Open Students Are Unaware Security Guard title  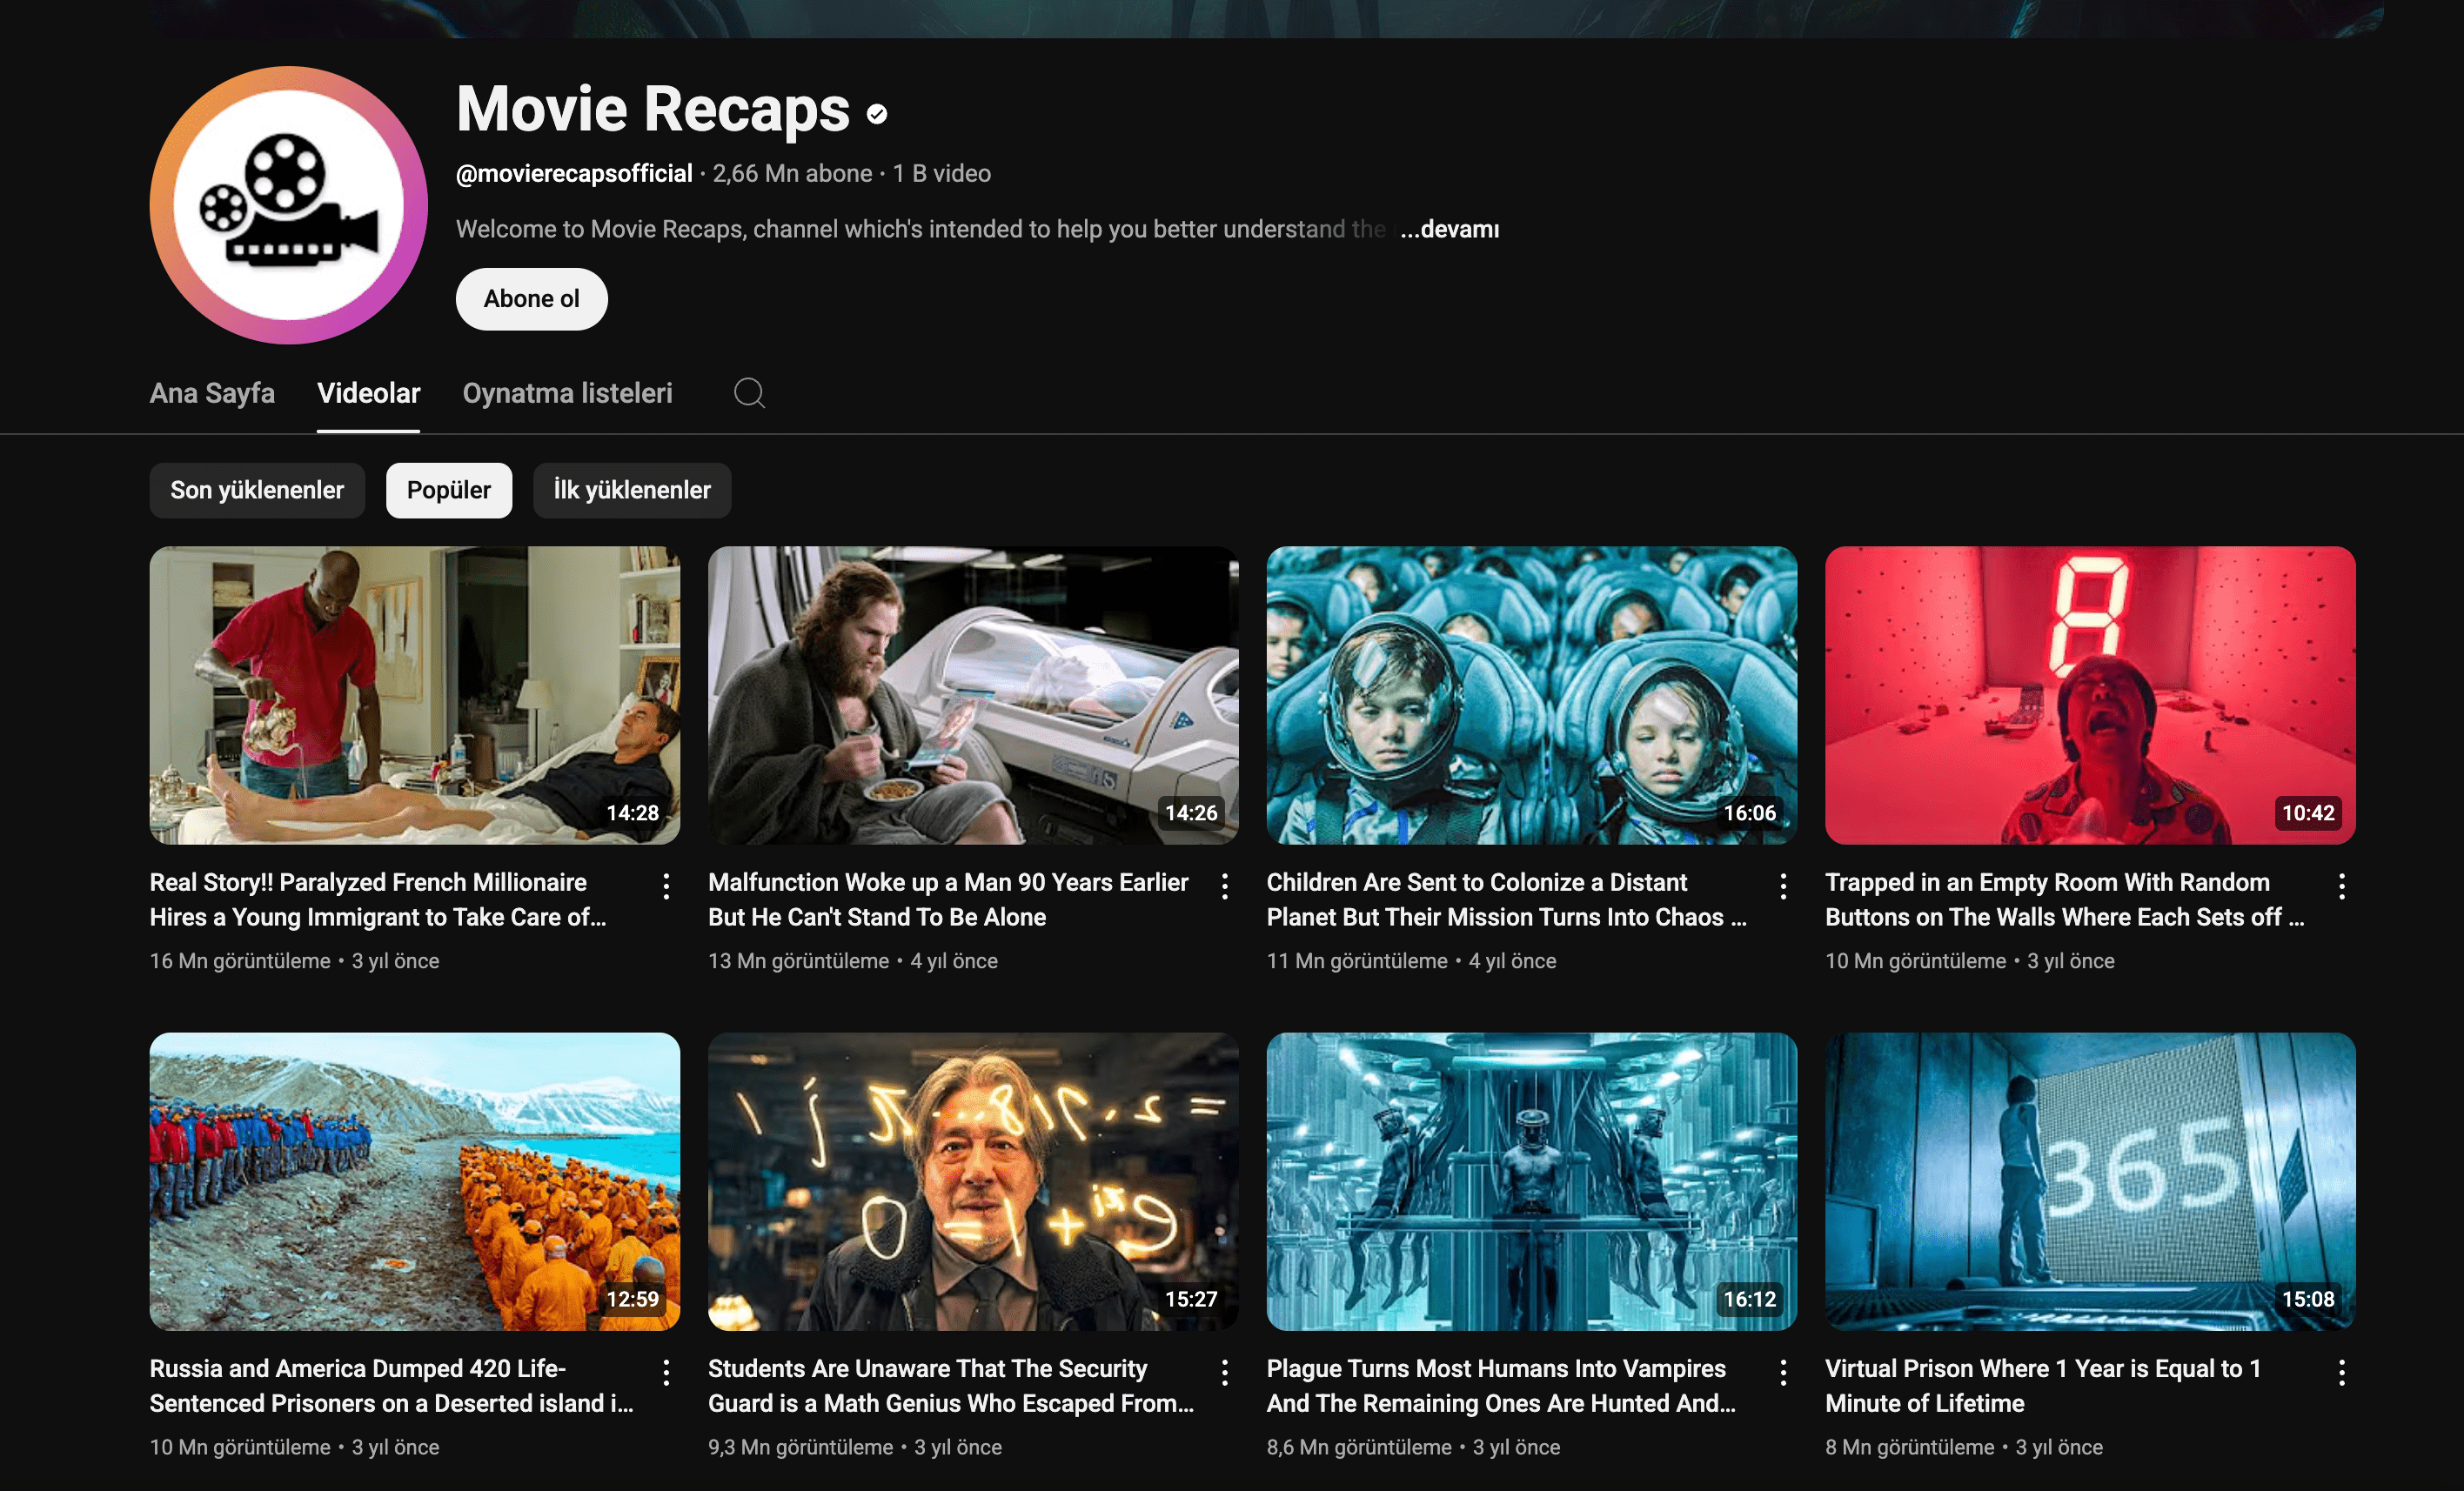tap(951, 1385)
